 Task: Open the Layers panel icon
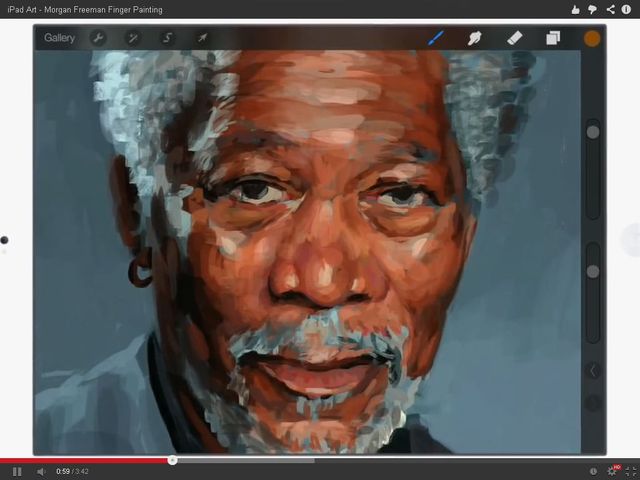(x=553, y=38)
